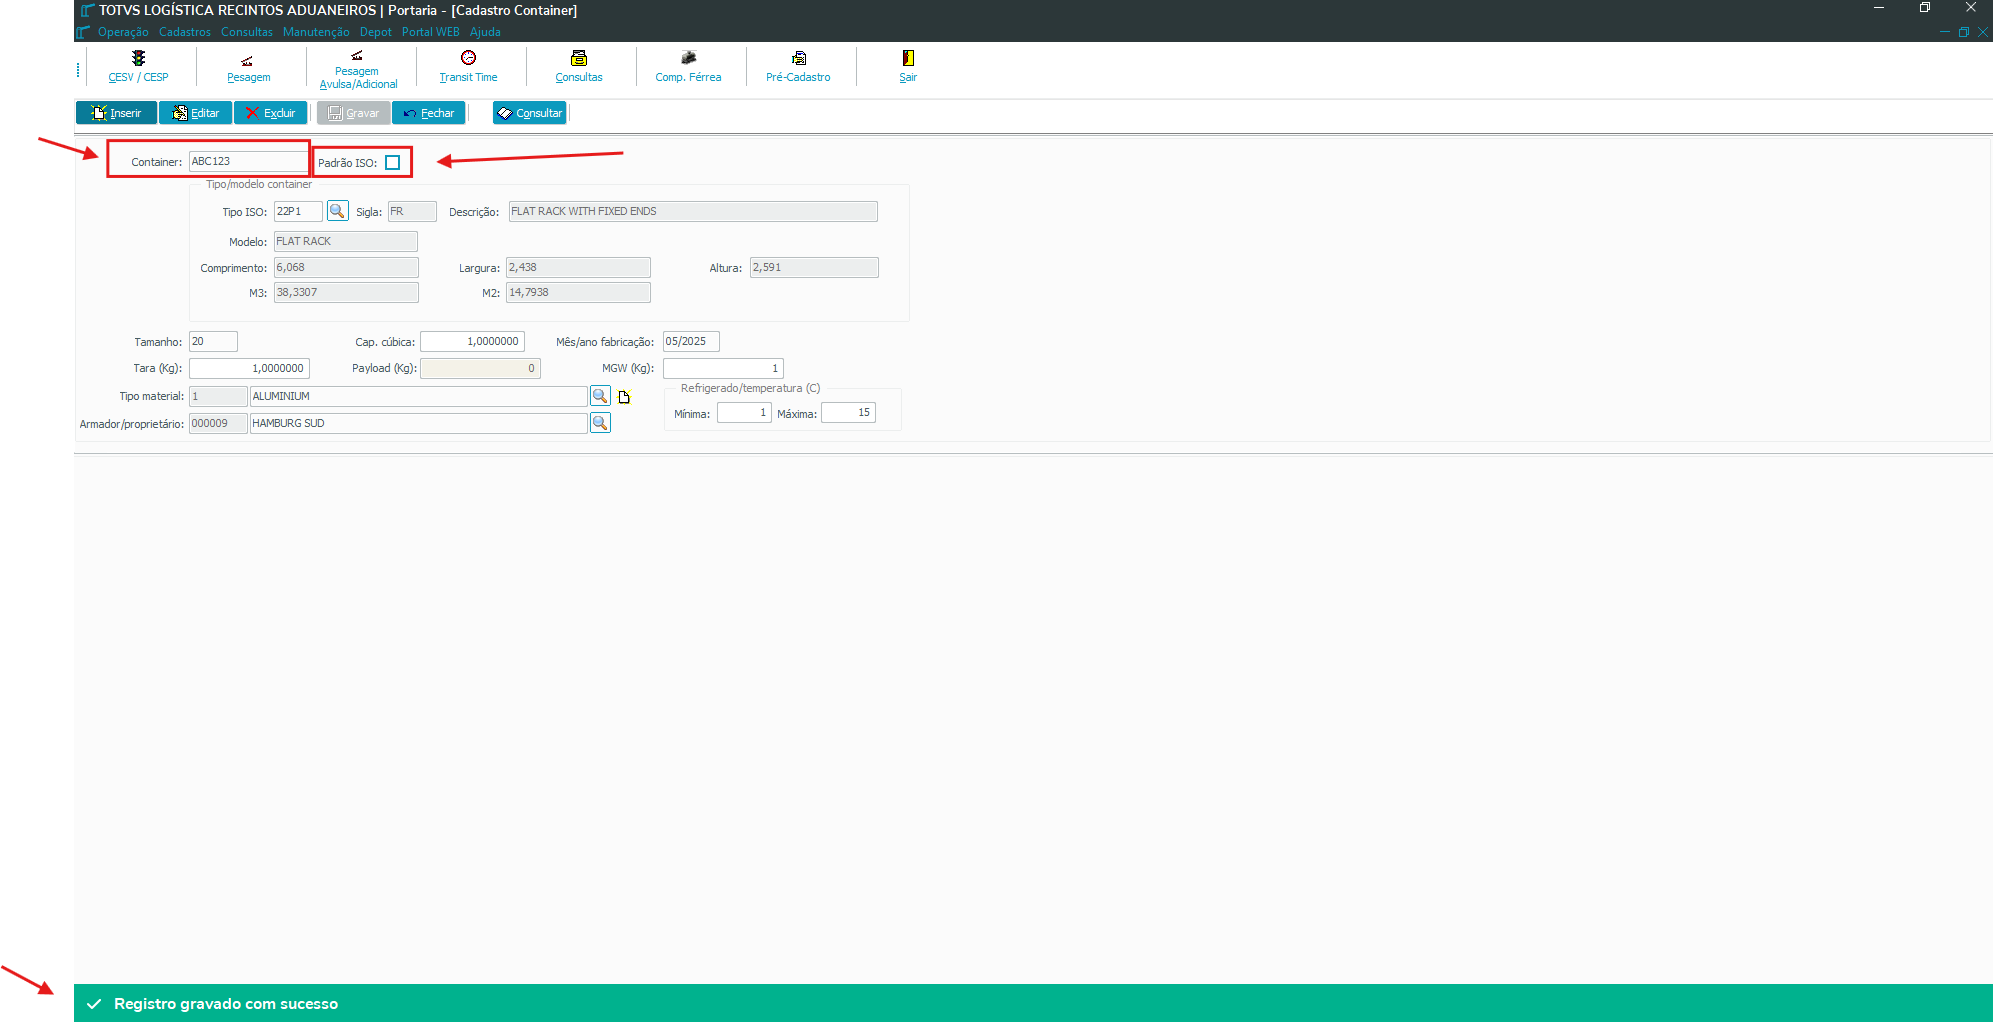Click the Editar button
The width and height of the screenshot is (1993, 1022).
(195, 113)
